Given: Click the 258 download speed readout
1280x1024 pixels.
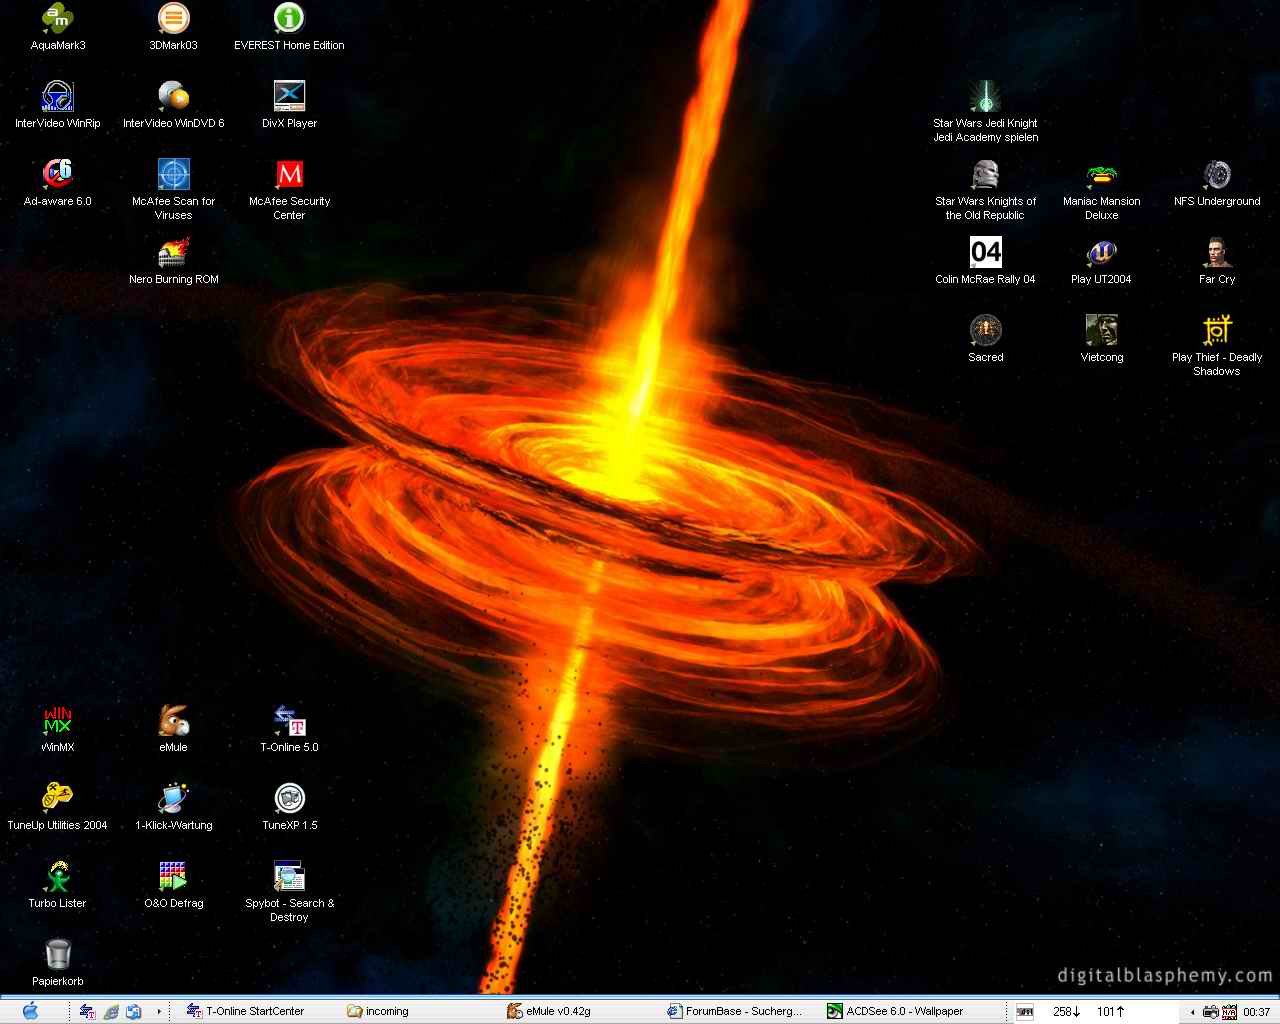Looking at the screenshot, I should point(1067,1012).
